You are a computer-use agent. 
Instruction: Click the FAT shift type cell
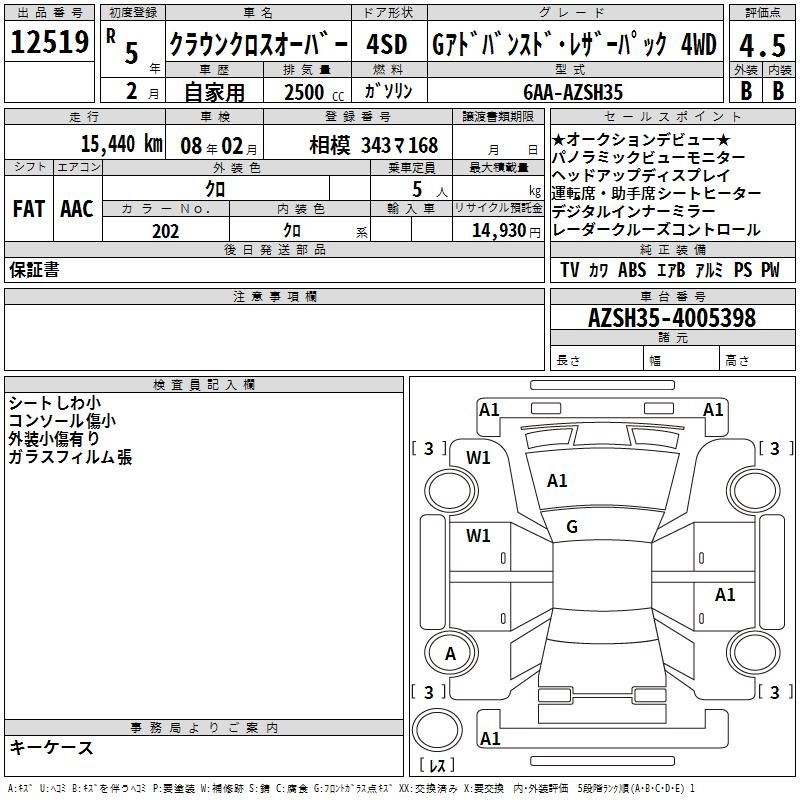[28, 208]
